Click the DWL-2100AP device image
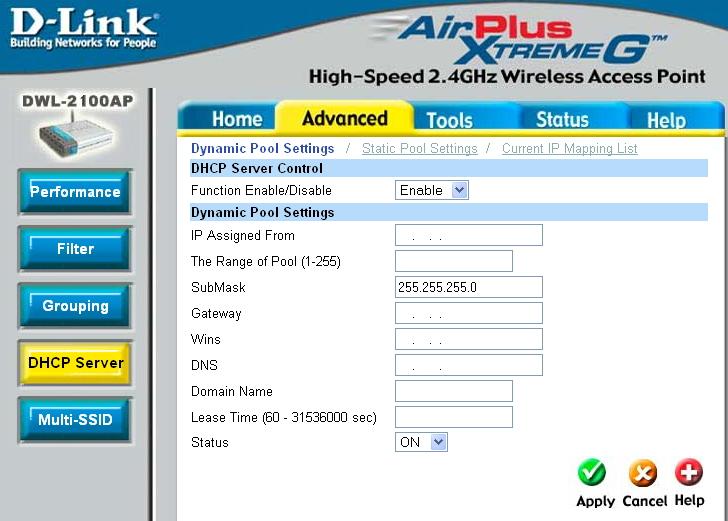Image resolution: width=728 pixels, height=521 pixels. 76,137
